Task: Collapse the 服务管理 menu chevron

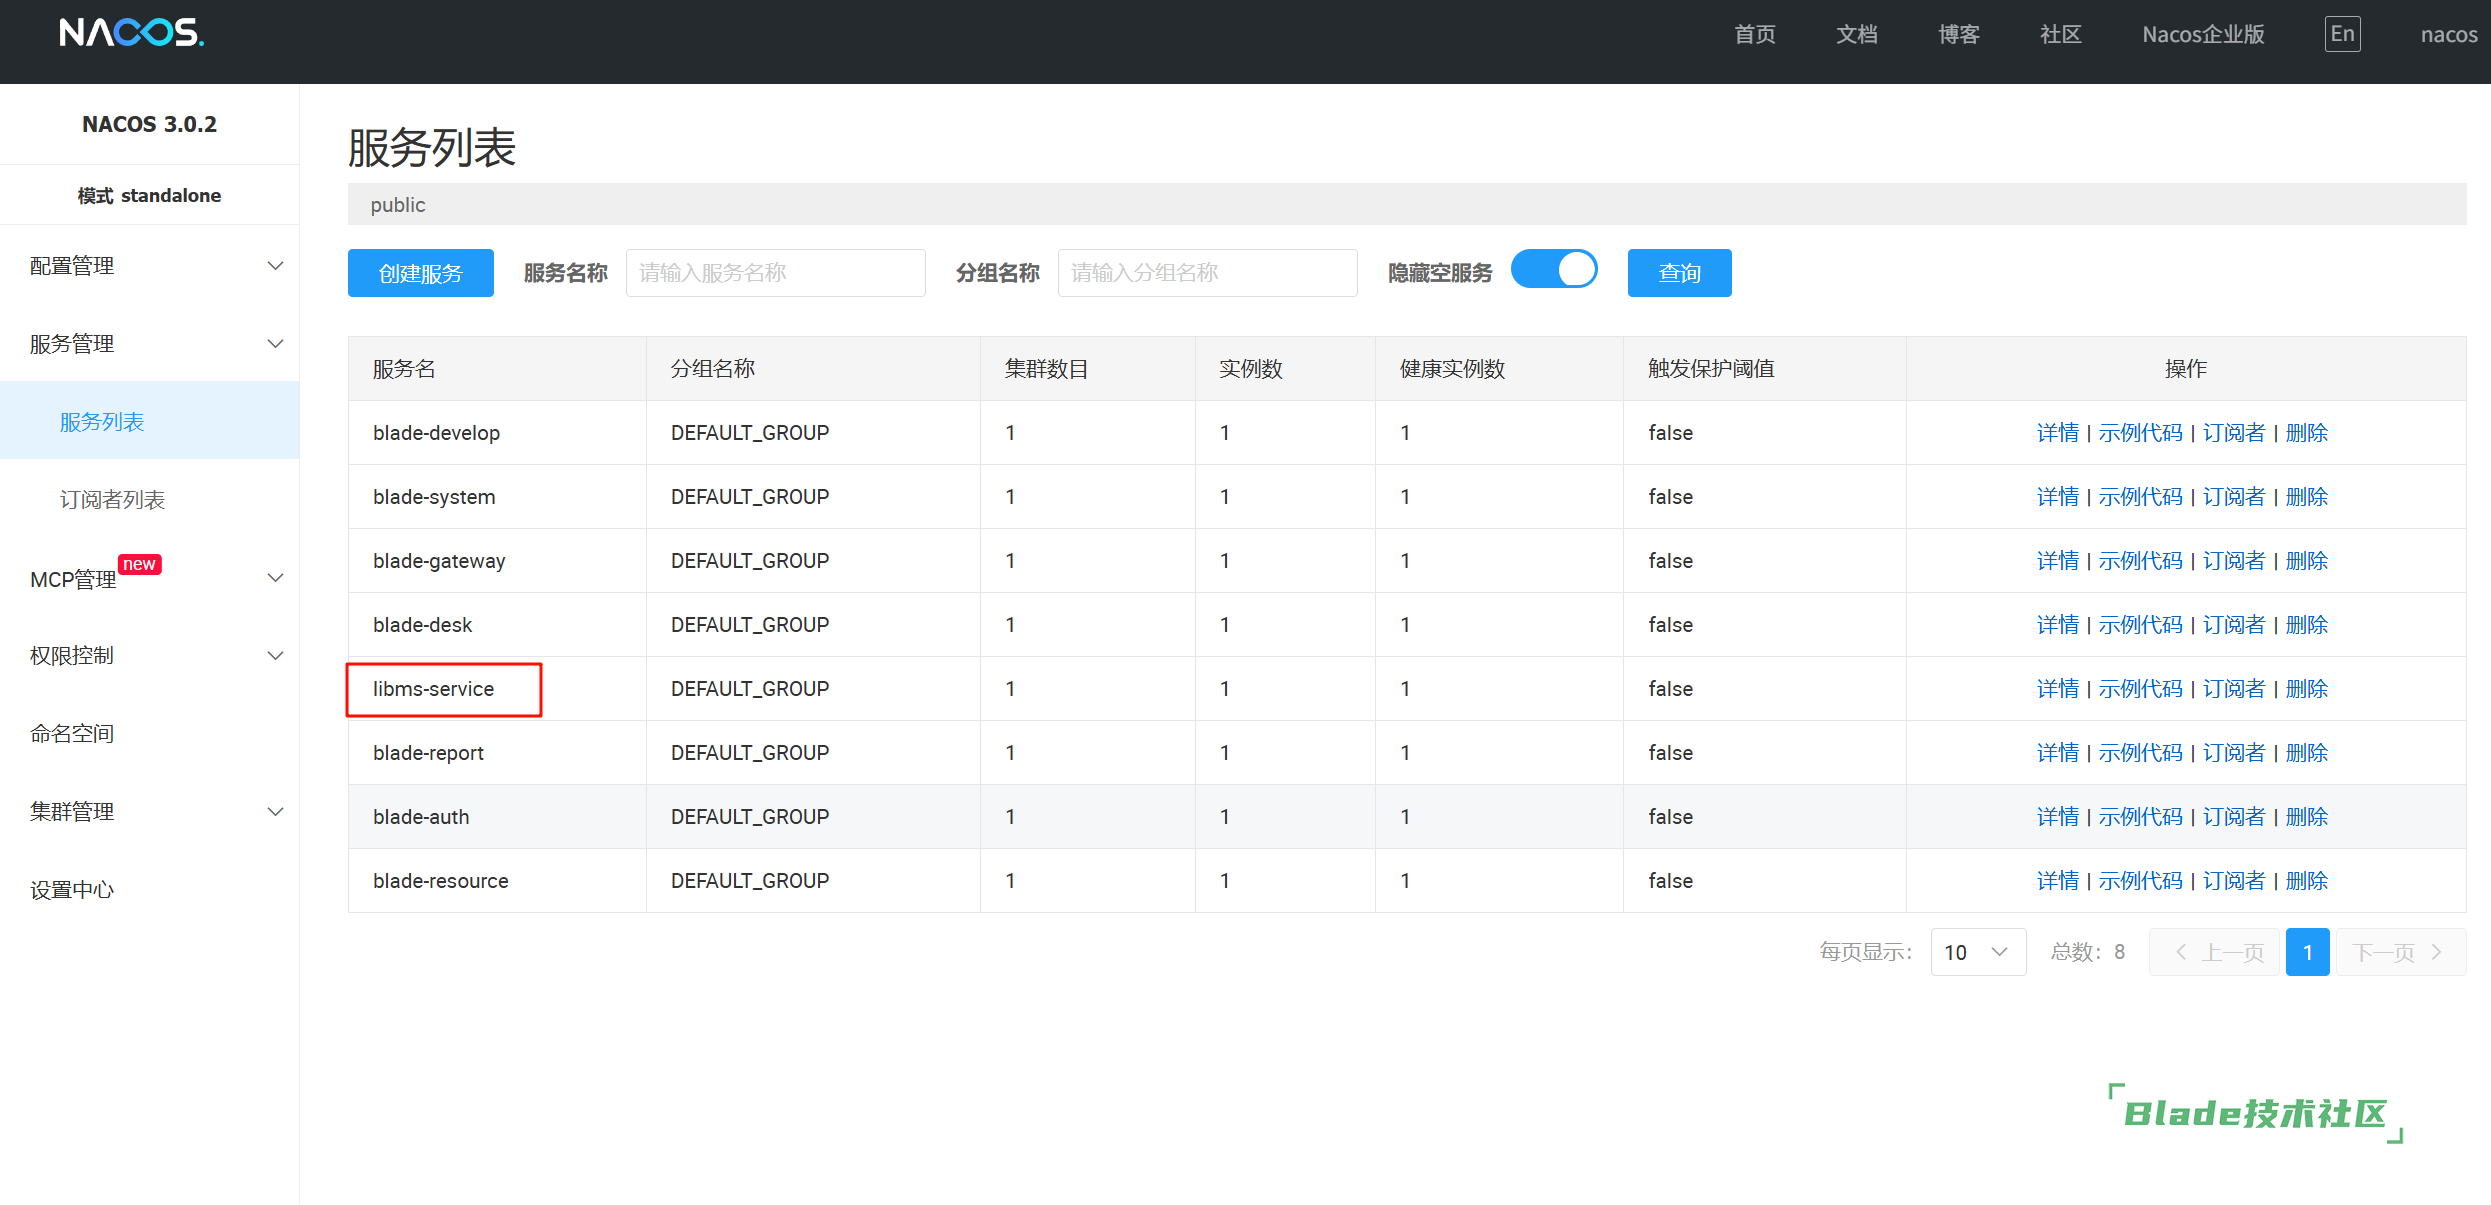Action: [275, 344]
